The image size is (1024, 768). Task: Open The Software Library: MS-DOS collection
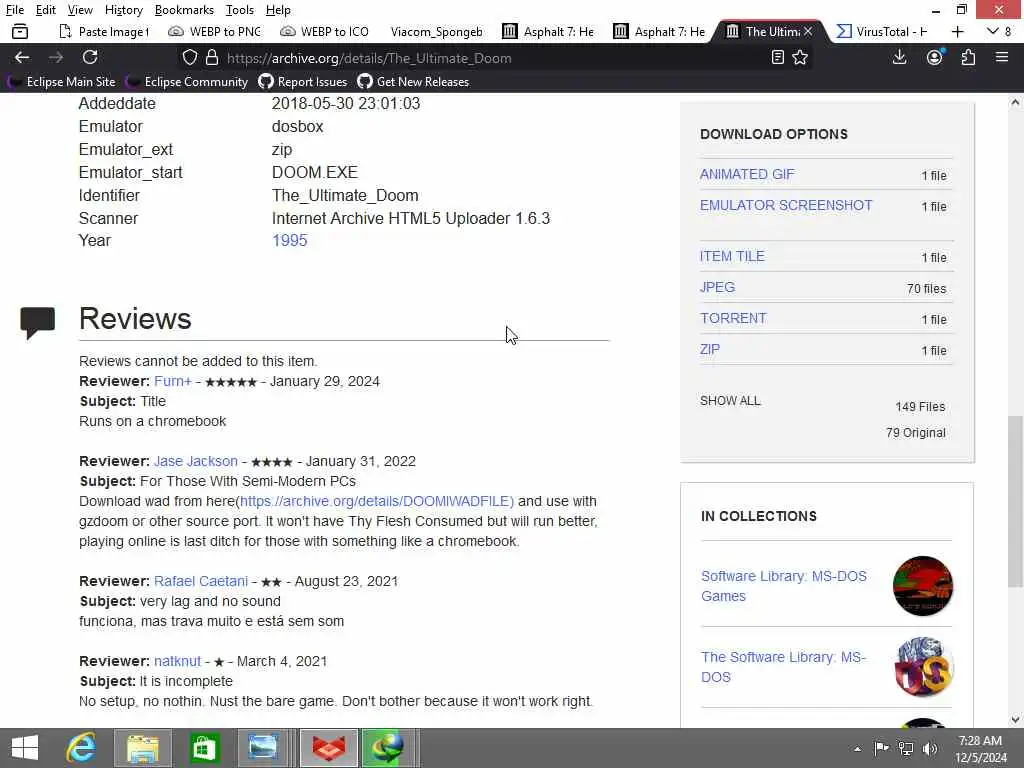[x=783, y=667]
